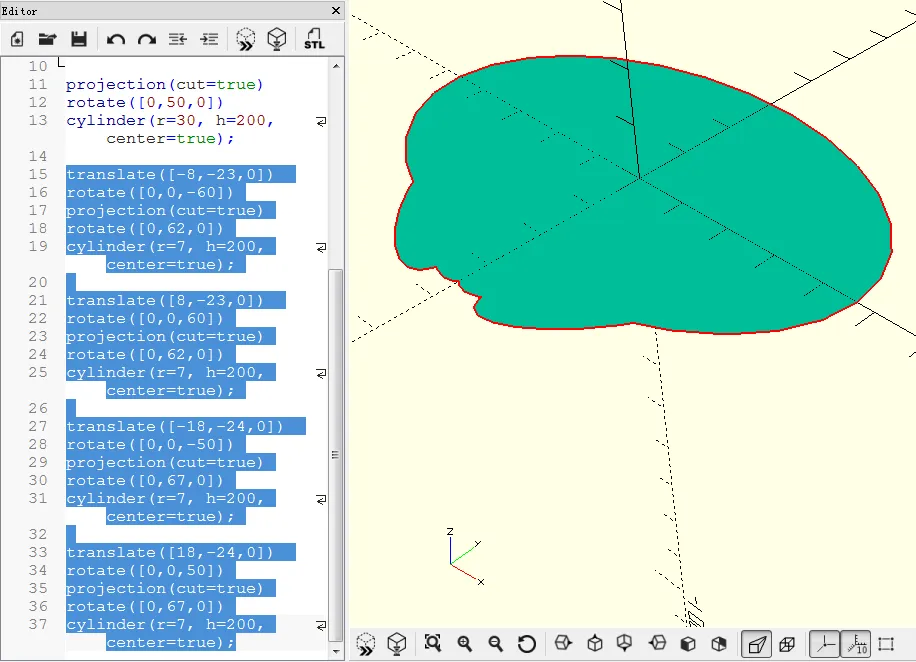Click 'rotate([0,0,-50])' on line 28
Image resolution: width=916 pixels, height=662 pixels.
150,445
